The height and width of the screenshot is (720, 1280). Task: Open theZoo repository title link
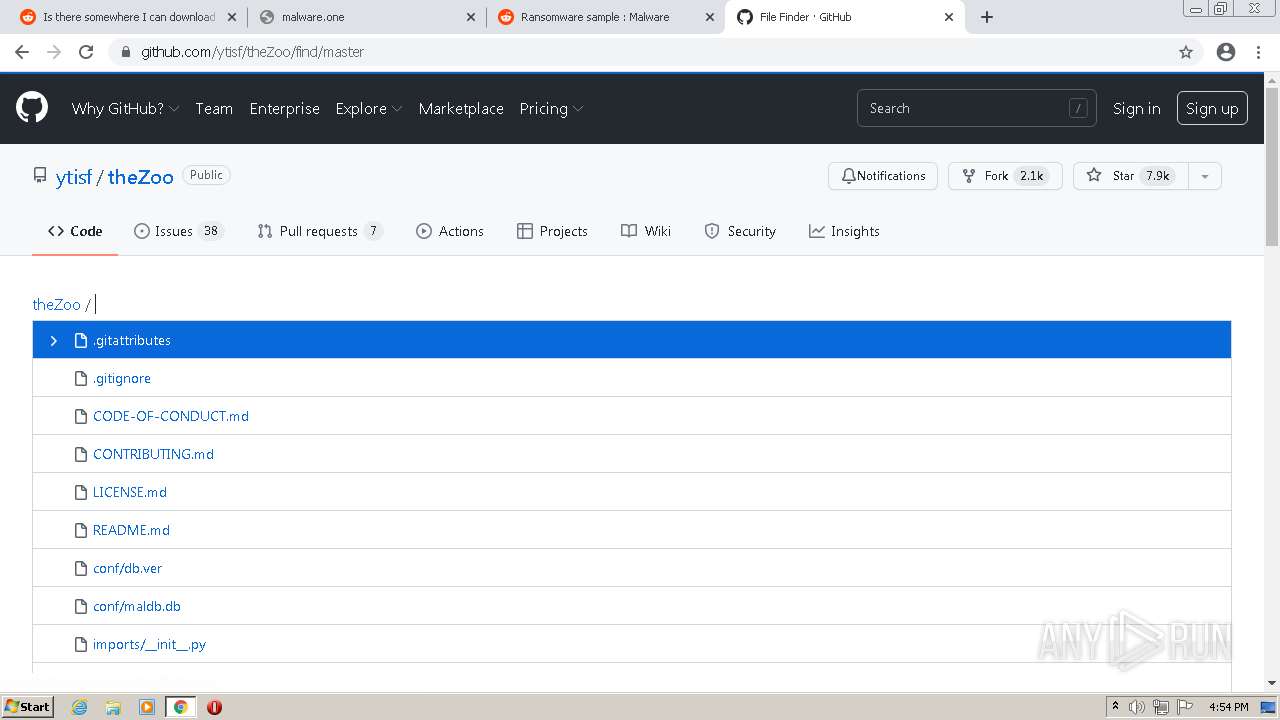[140, 177]
